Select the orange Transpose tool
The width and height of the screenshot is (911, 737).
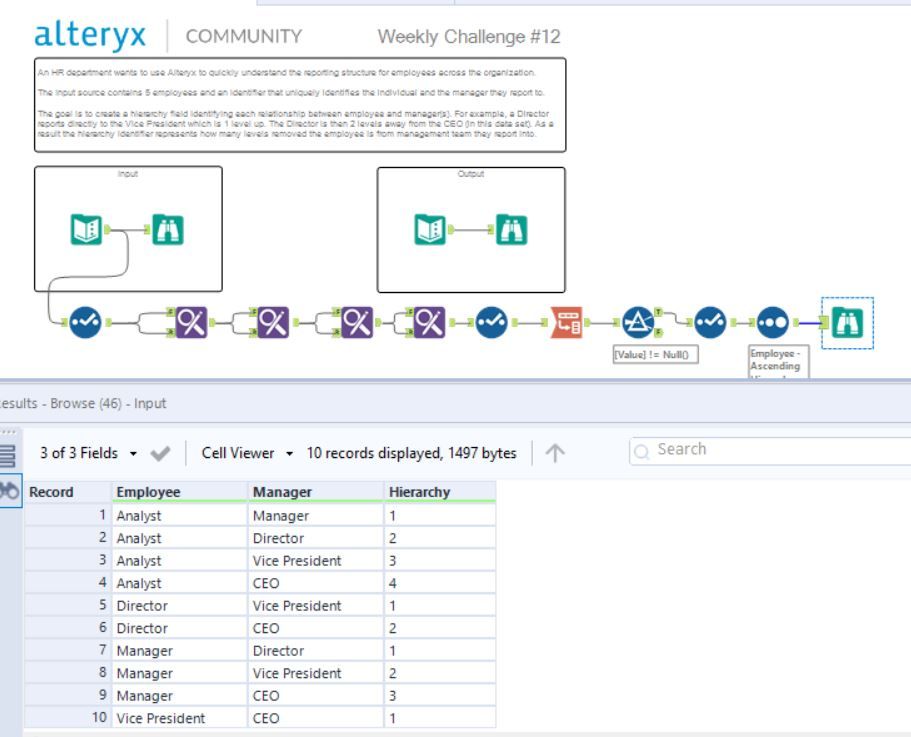pyautogui.click(x=566, y=322)
